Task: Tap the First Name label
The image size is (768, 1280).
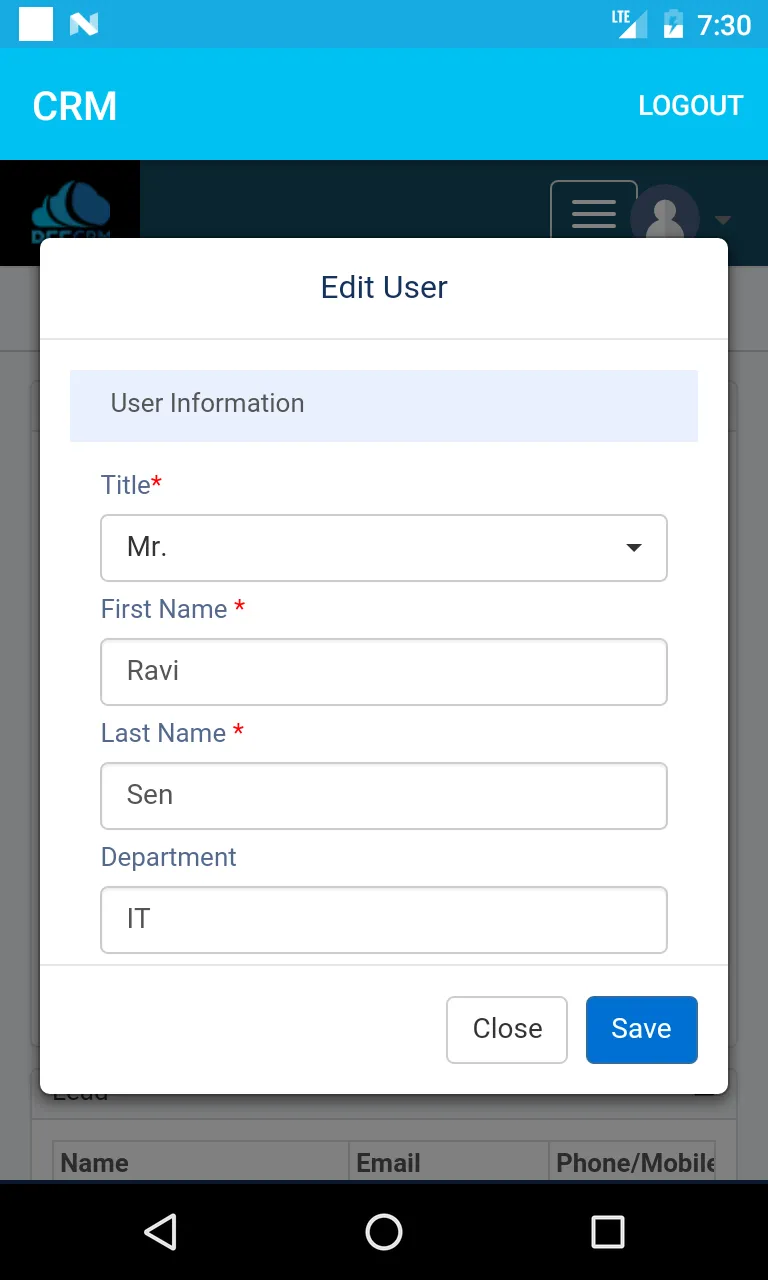Action: point(173,609)
